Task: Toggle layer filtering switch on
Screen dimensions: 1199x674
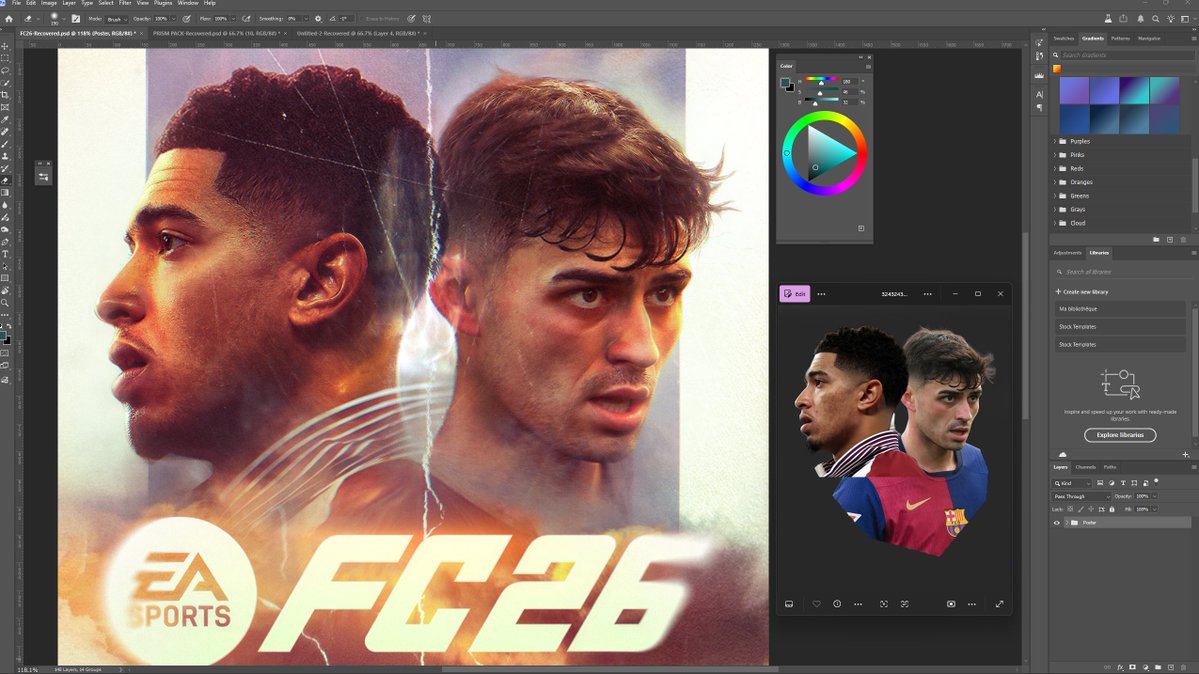Action: coord(1156,482)
